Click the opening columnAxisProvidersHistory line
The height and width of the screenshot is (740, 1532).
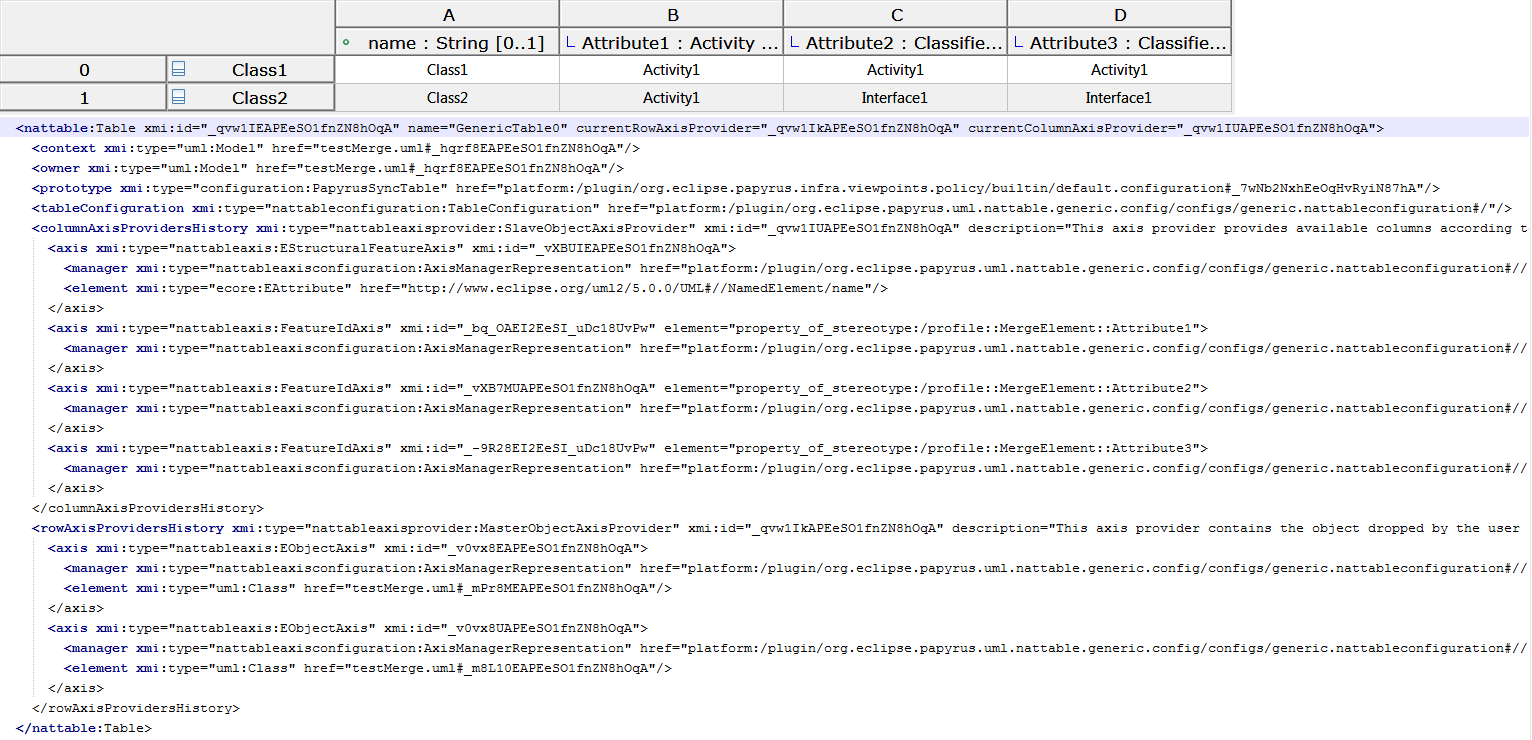tap(780, 228)
